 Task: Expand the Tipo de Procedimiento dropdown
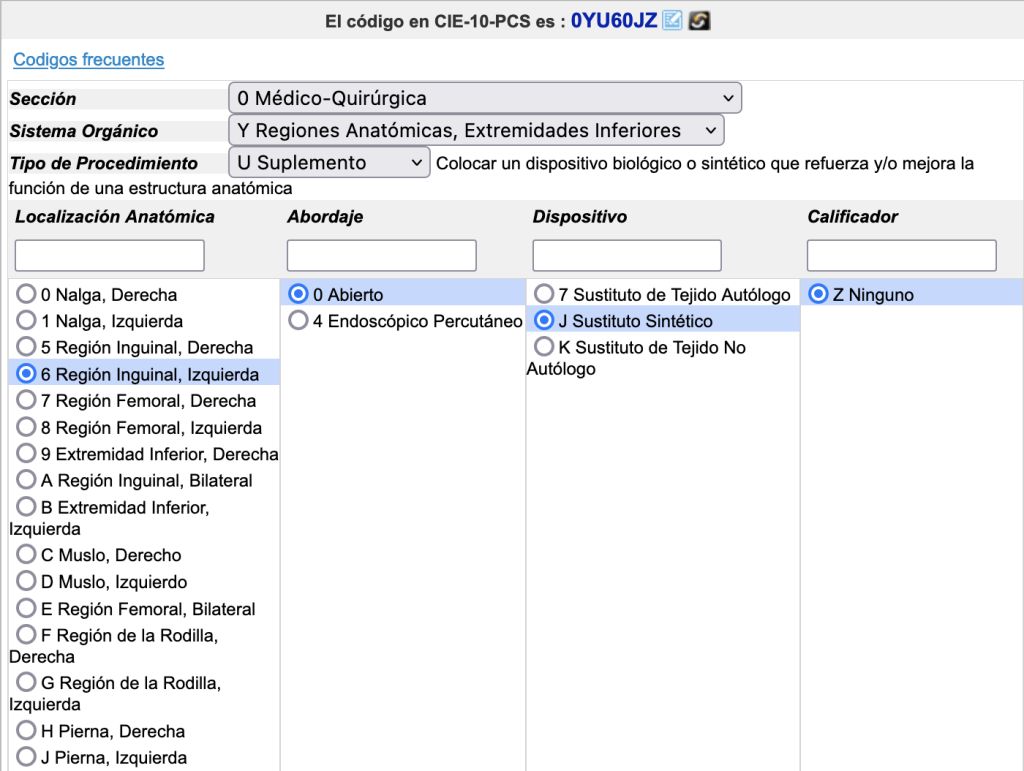[329, 162]
